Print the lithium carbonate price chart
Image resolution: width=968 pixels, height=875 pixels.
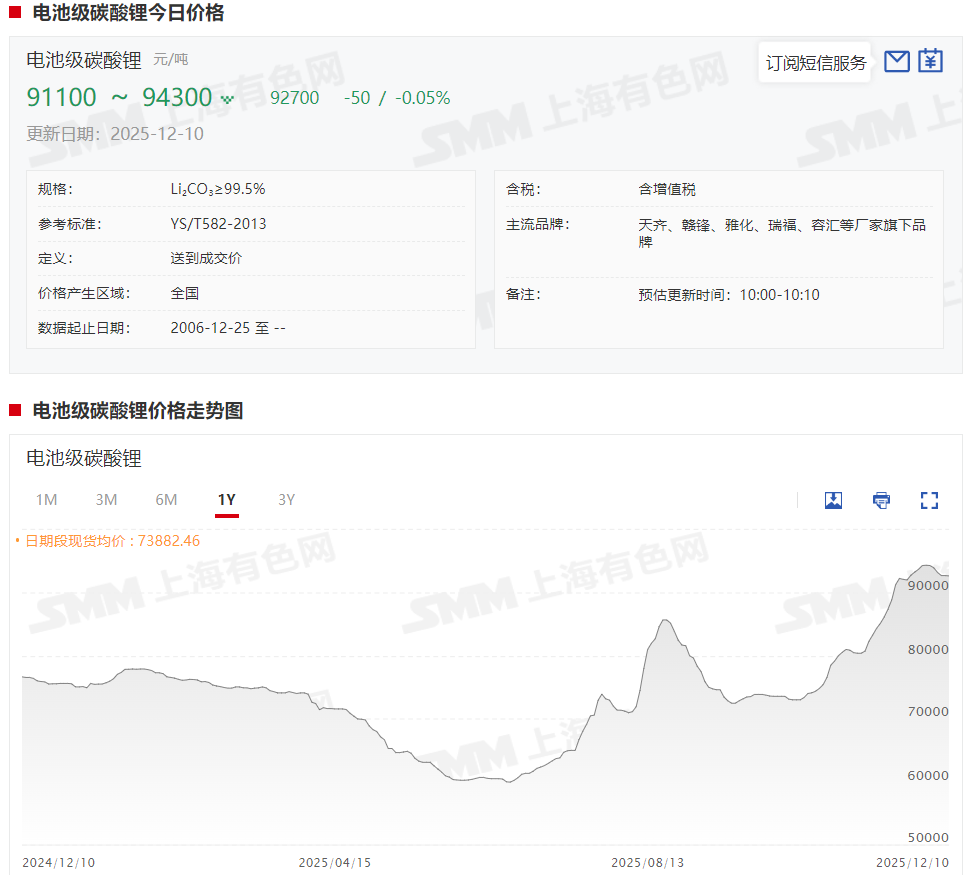click(x=881, y=500)
